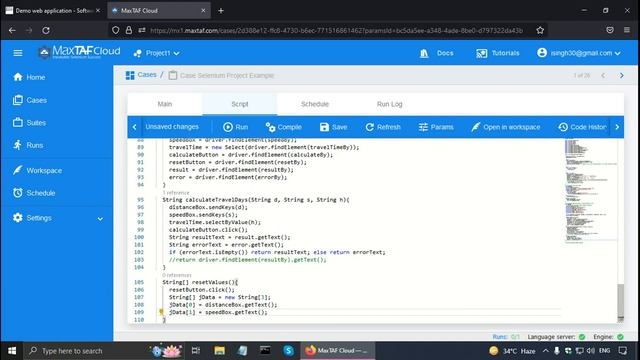The image size is (640, 360).
Task: Open the Pocket save icon
Action: [610, 30]
